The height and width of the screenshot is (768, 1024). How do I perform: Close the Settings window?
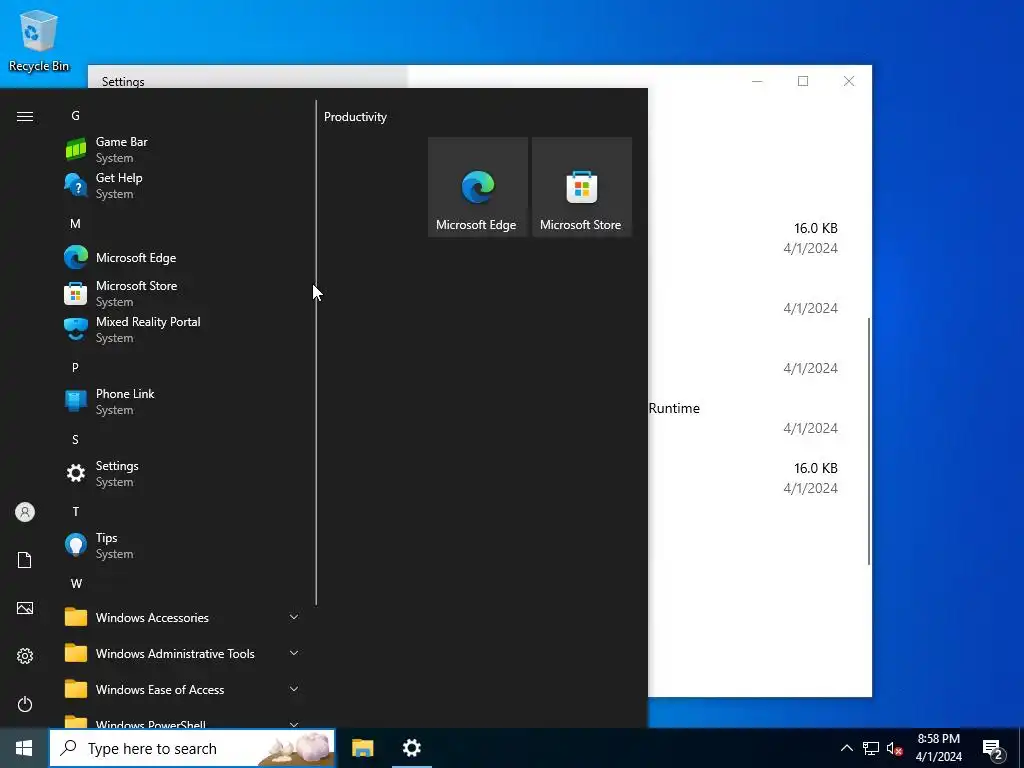(848, 81)
